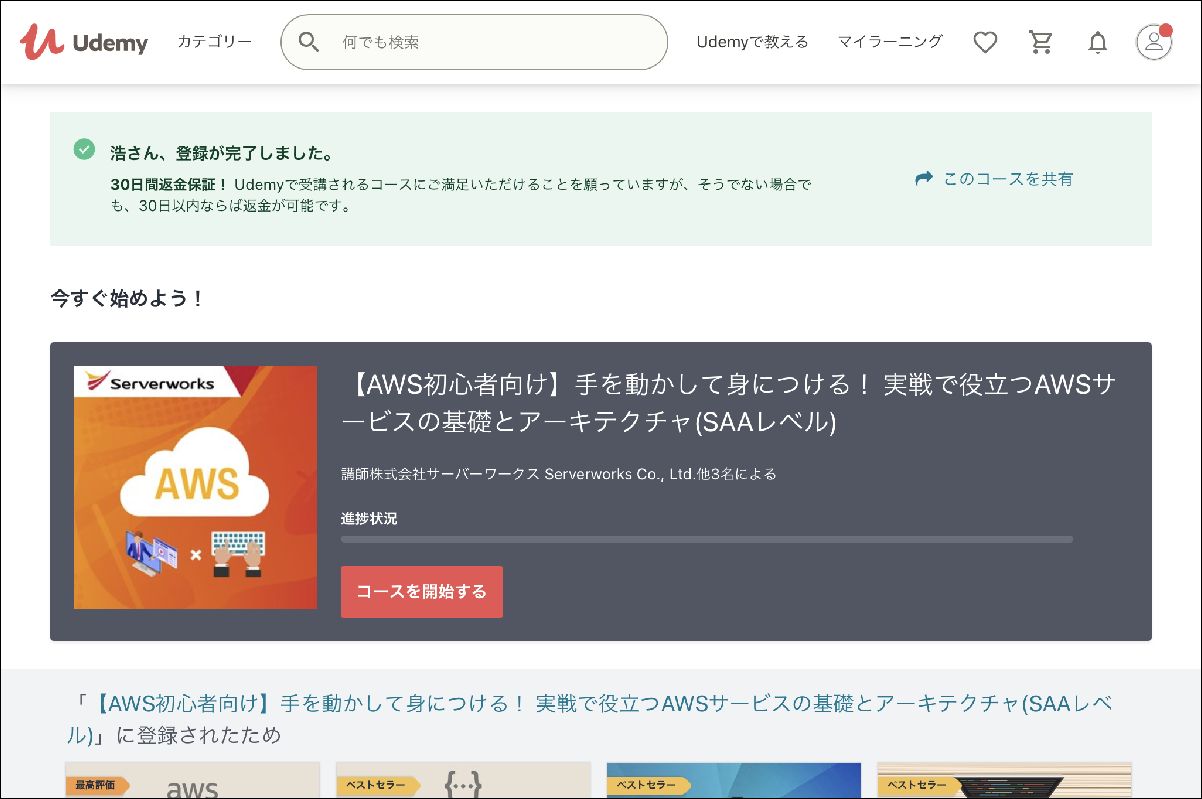Open the wishlist heart icon

tap(985, 42)
